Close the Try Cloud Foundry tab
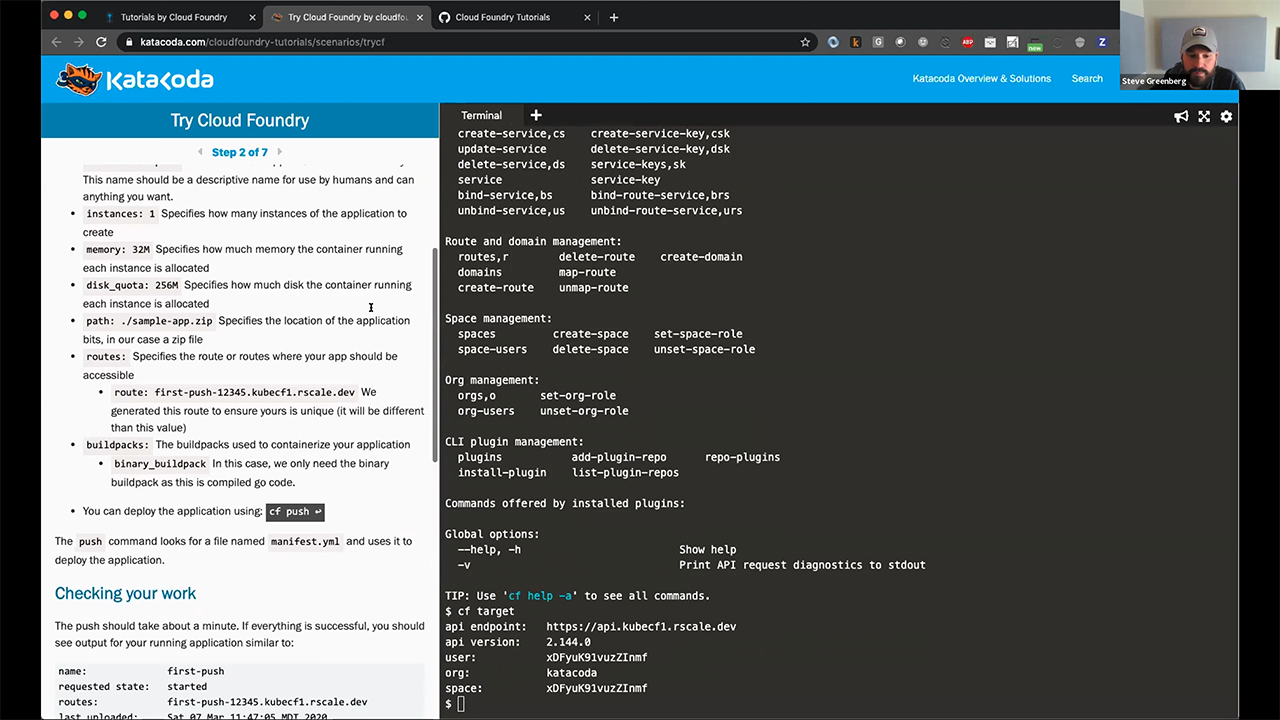 tap(420, 17)
